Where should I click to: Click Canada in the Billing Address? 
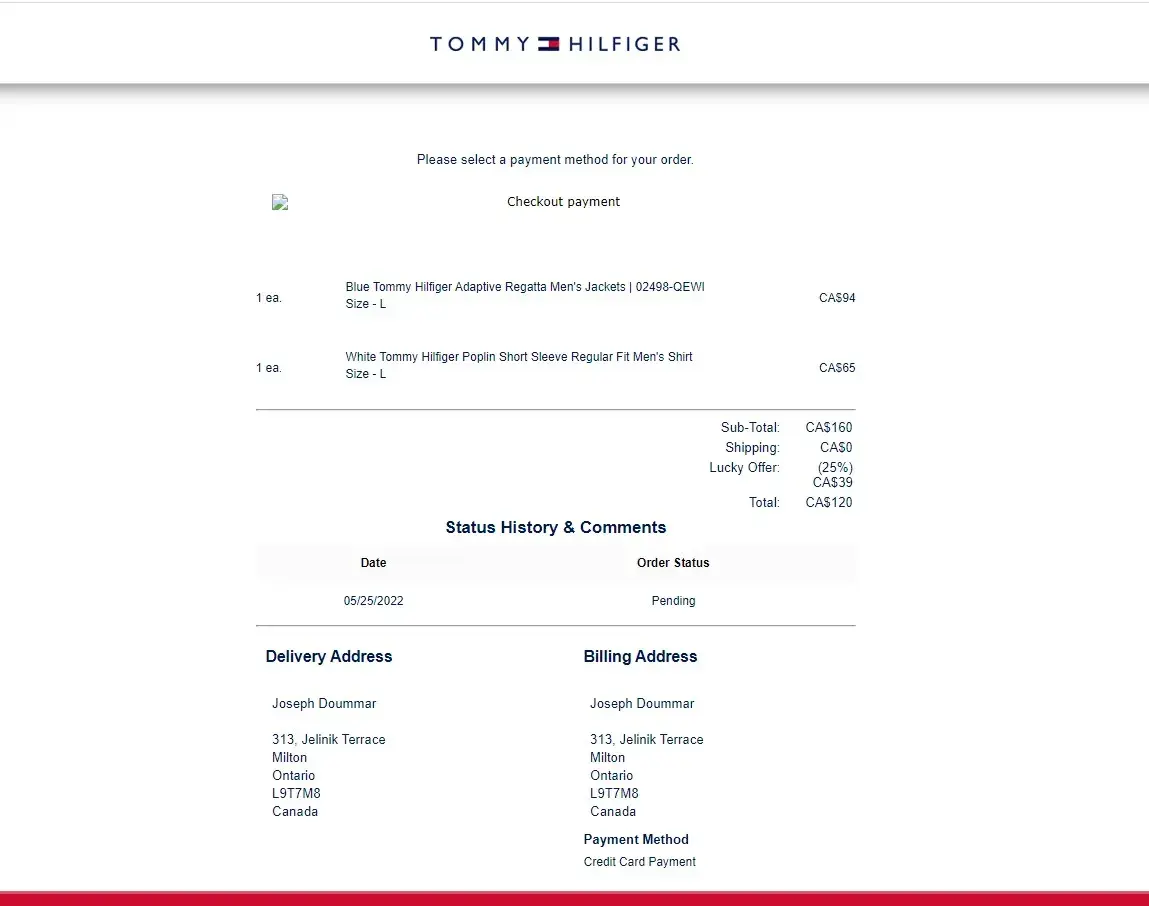pyautogui.click(x=613, y=811)
